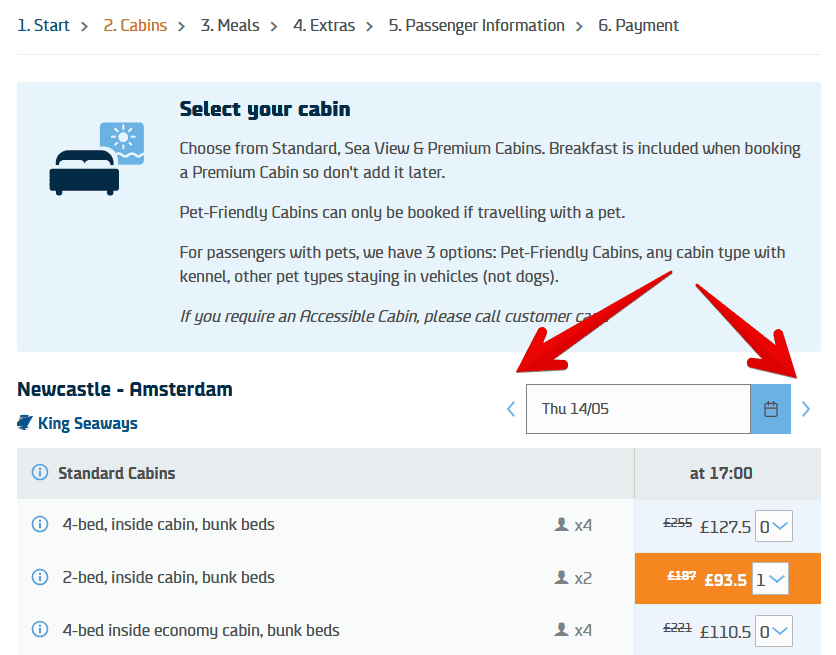Go back to step 1. Start
836x655 pixels.
43,25
